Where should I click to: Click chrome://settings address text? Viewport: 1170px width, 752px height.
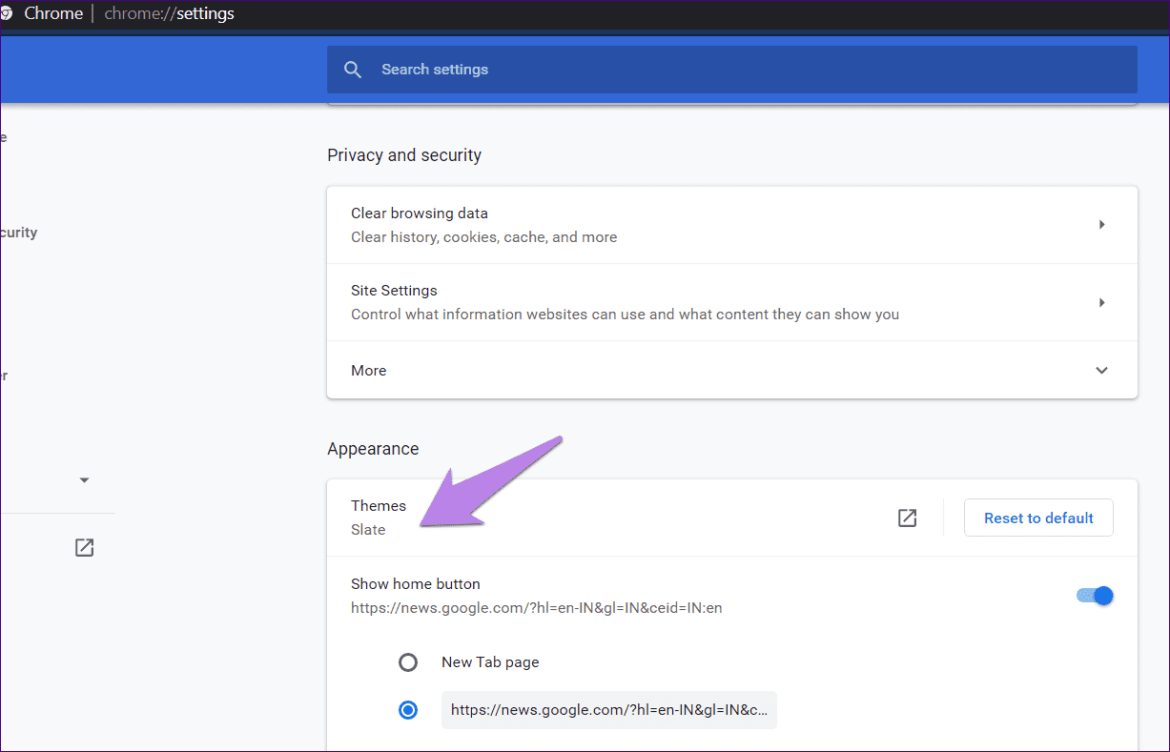[169, 13]
